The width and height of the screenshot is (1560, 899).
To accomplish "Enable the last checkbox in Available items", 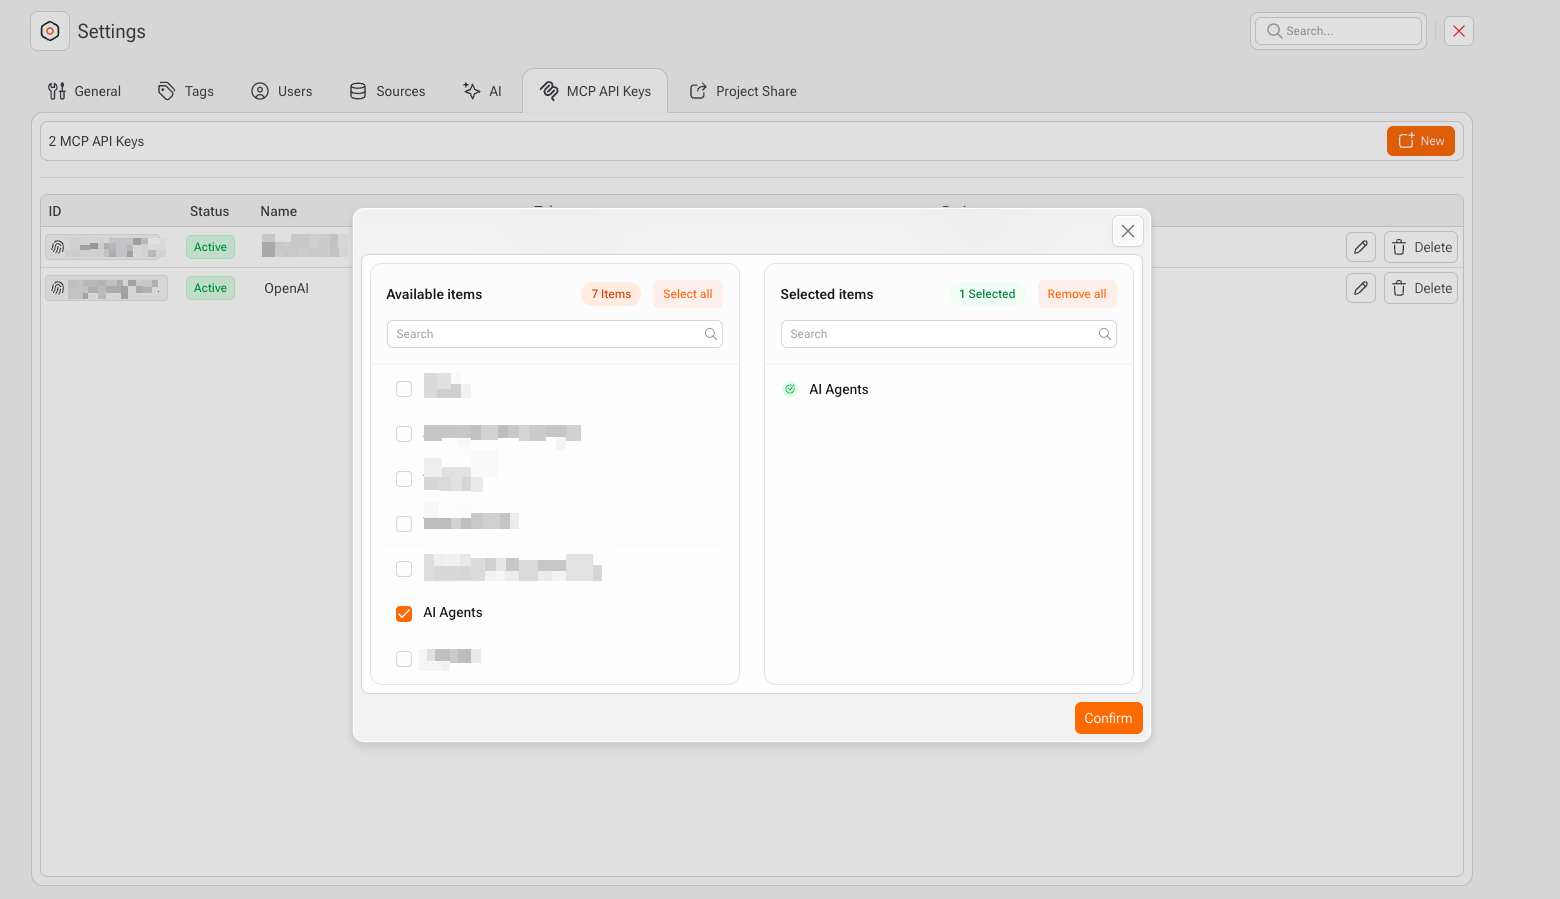I will 404,658.
